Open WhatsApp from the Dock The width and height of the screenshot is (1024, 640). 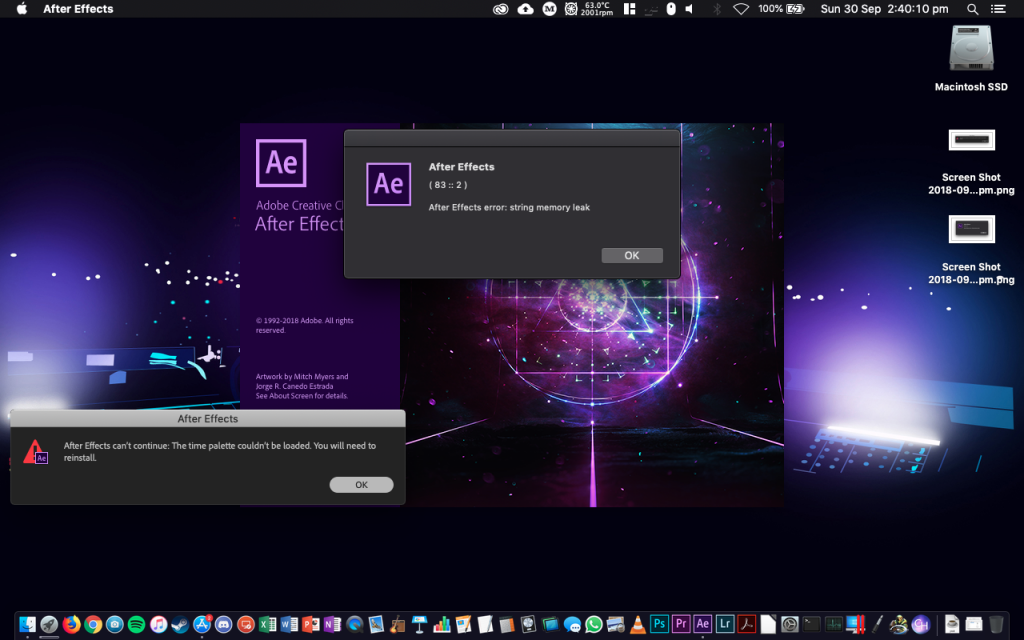[594, 624]
